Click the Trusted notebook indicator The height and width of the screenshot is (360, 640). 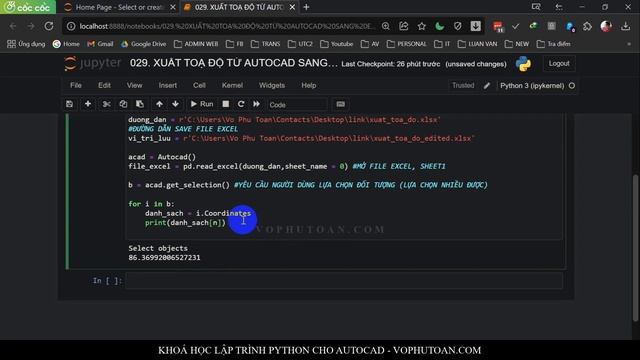point(463,85)
